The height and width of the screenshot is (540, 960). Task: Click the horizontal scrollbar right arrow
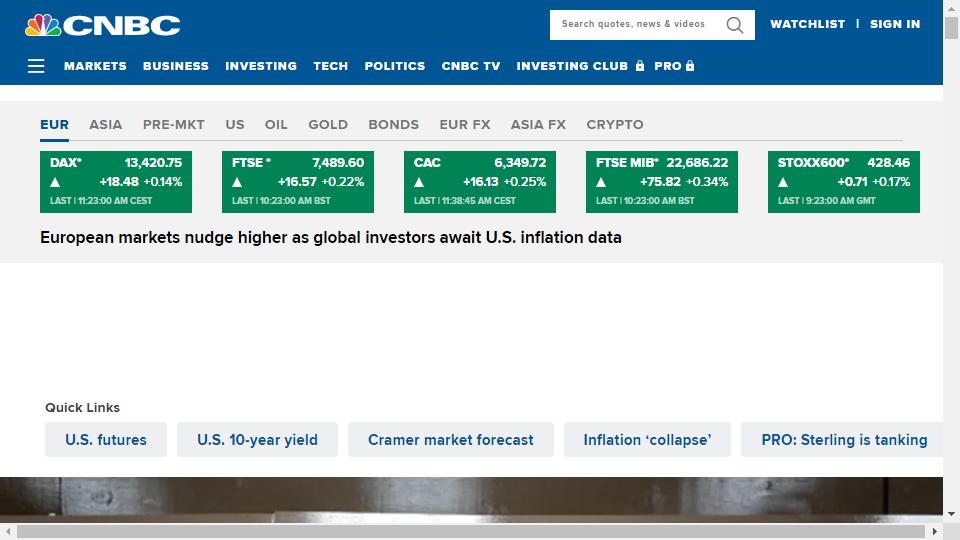935,531
